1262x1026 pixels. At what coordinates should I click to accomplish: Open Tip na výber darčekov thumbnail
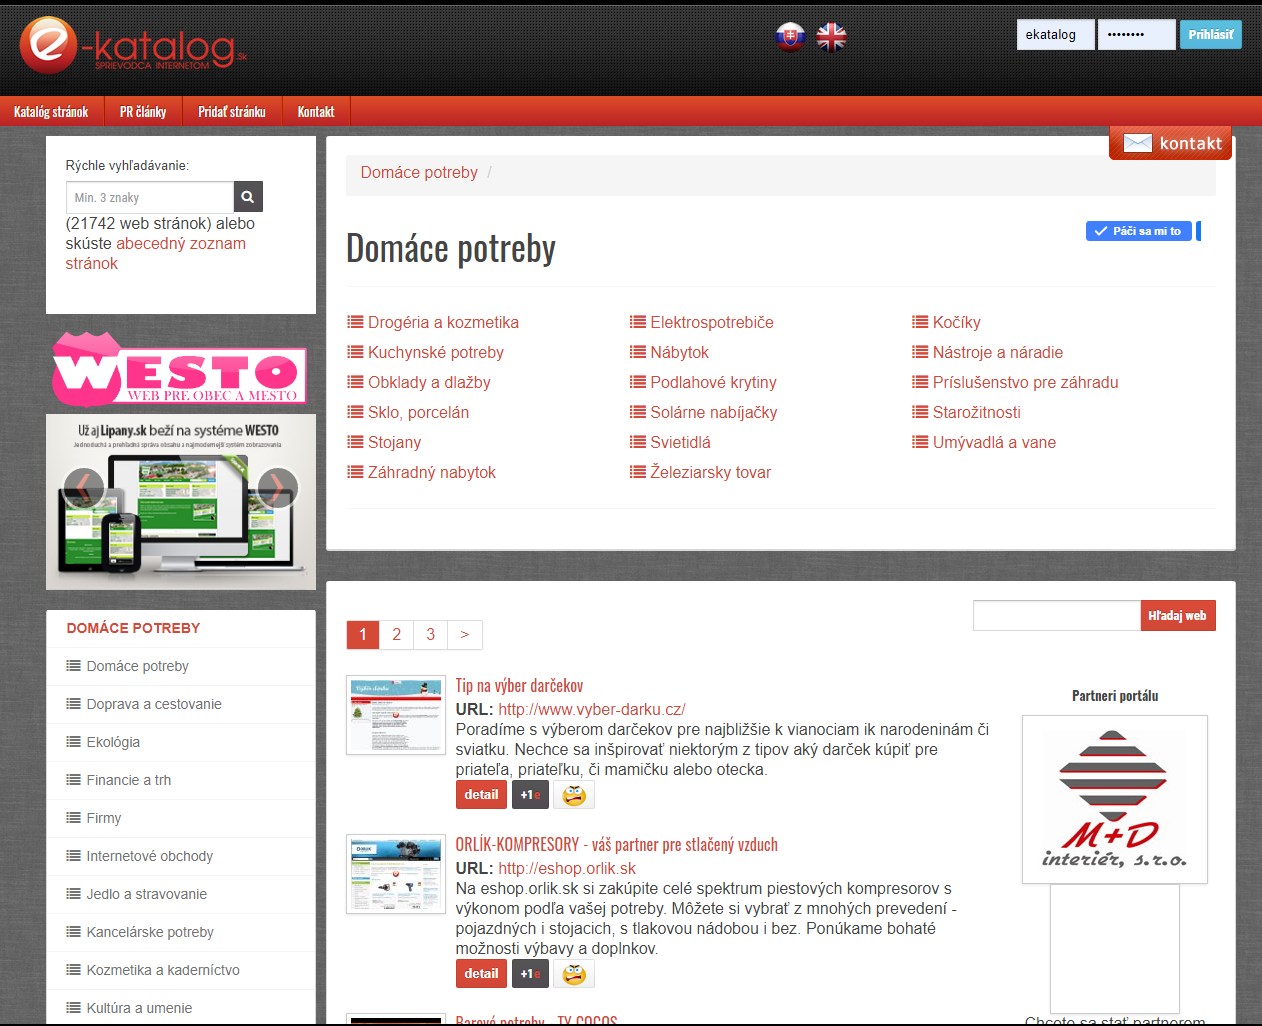(x=396, y=715)
